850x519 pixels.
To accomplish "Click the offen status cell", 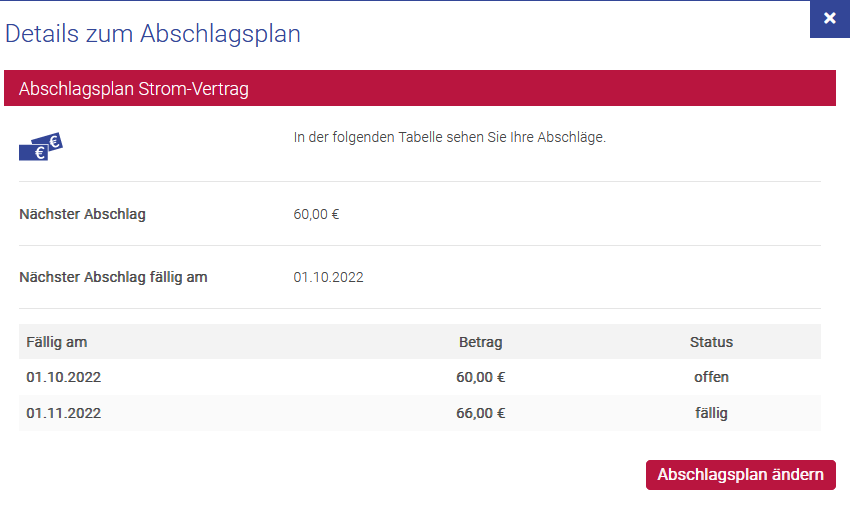I will point(711,378).
